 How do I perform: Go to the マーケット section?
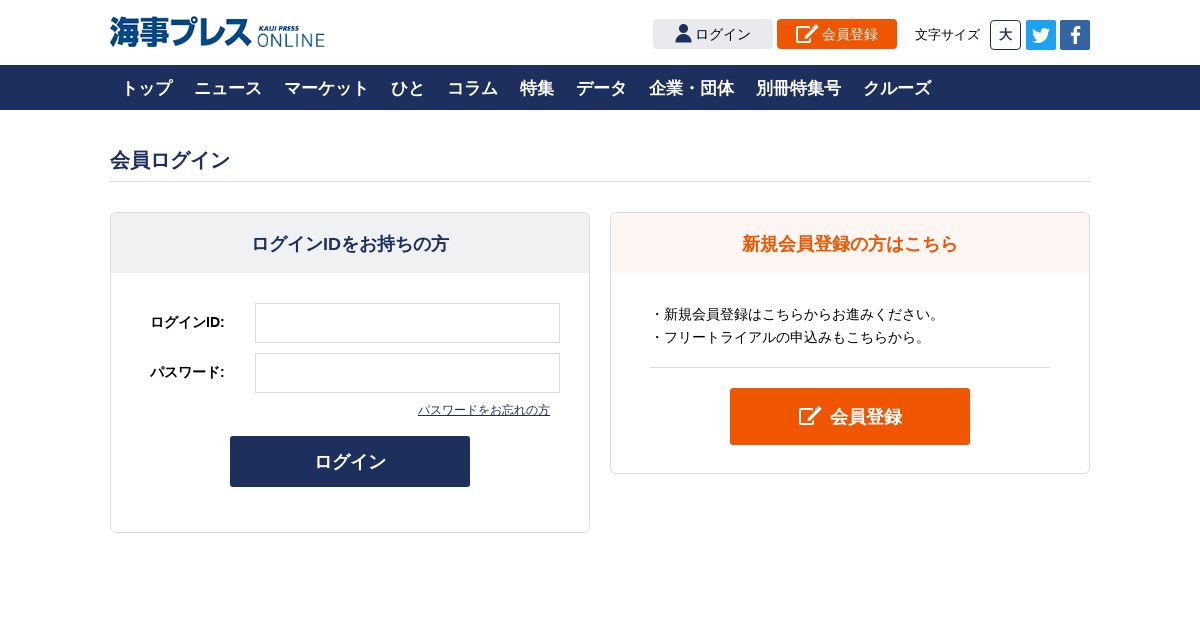coord(326,88)
